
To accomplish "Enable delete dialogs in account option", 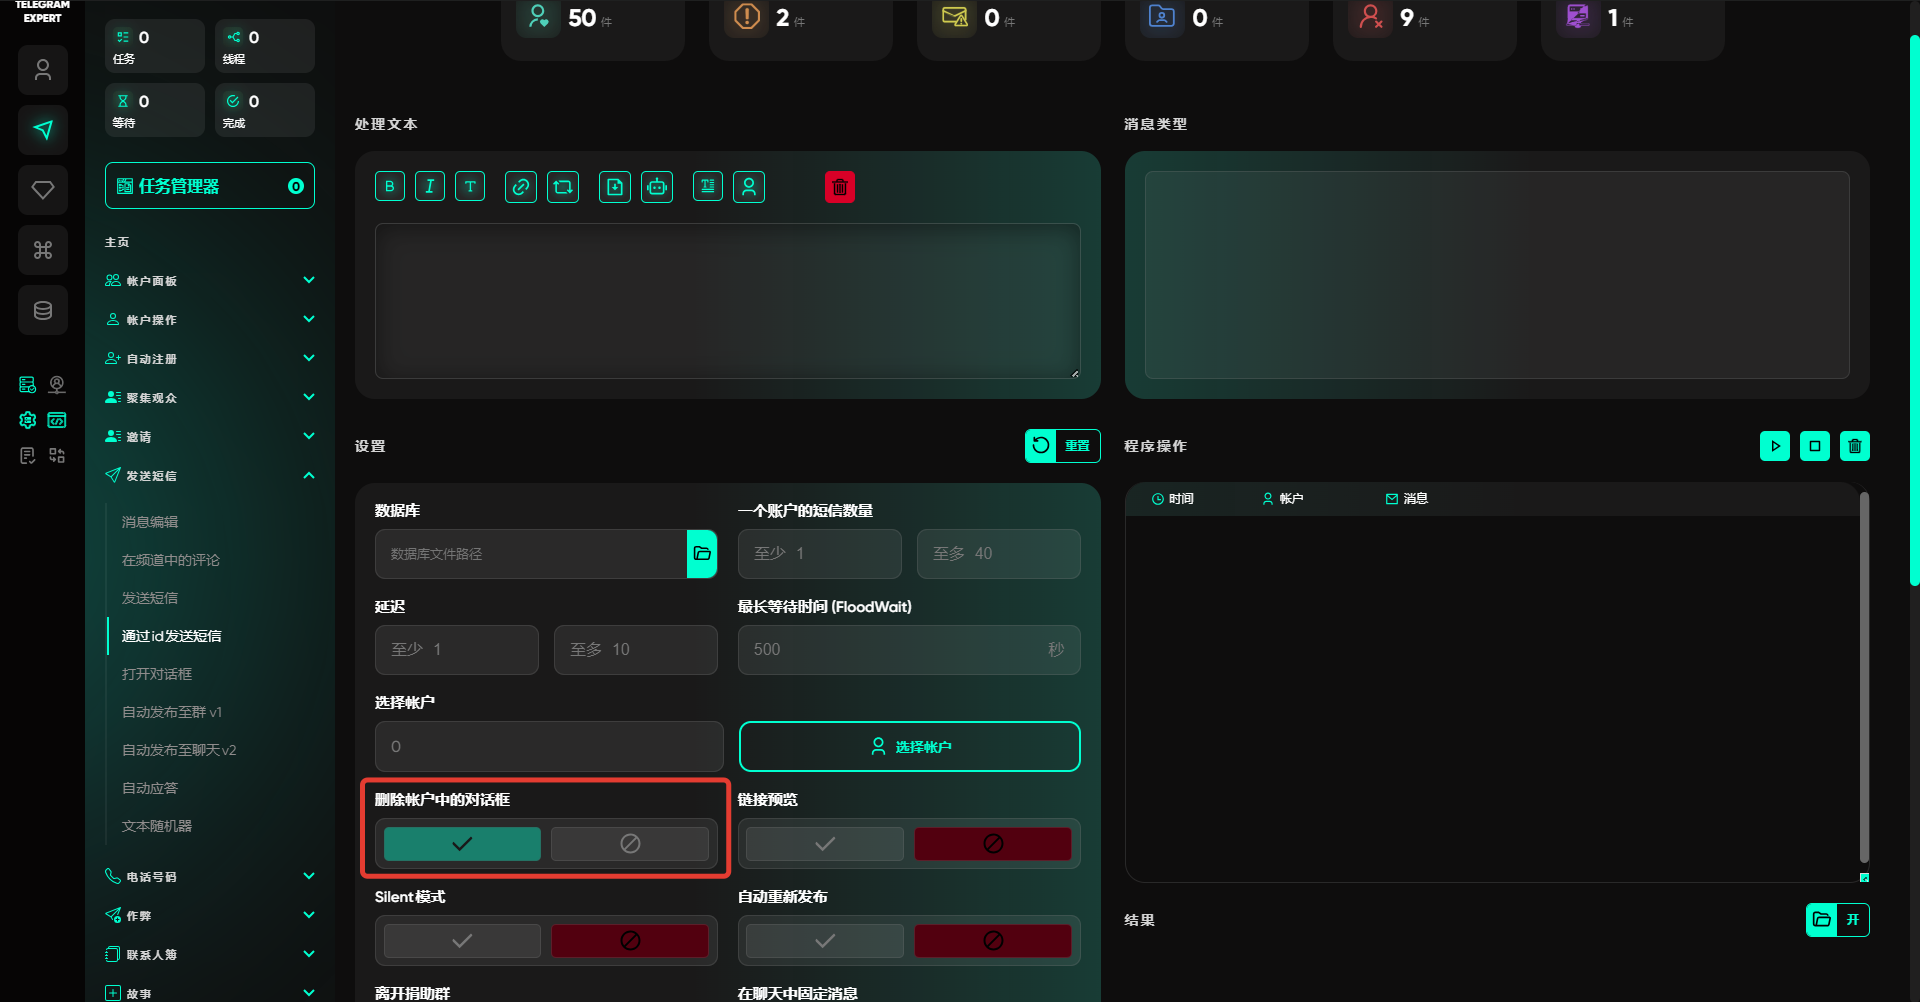I will pyautogui.click(x=462, y=844).
